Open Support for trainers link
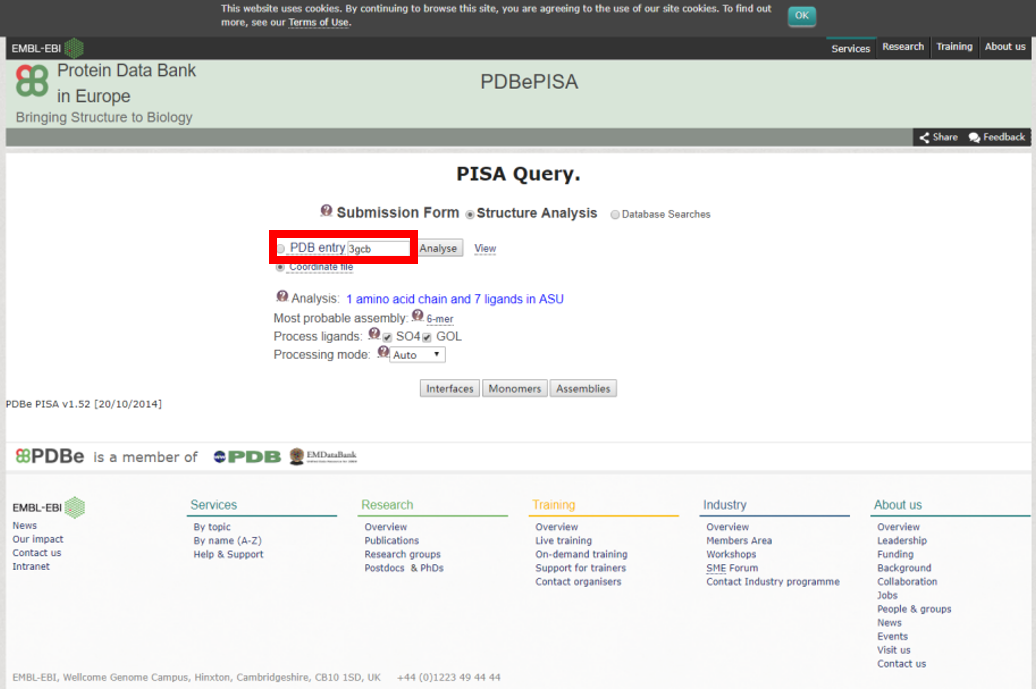This screenshot has height=693, width=1036. click(x=581, y=568)
